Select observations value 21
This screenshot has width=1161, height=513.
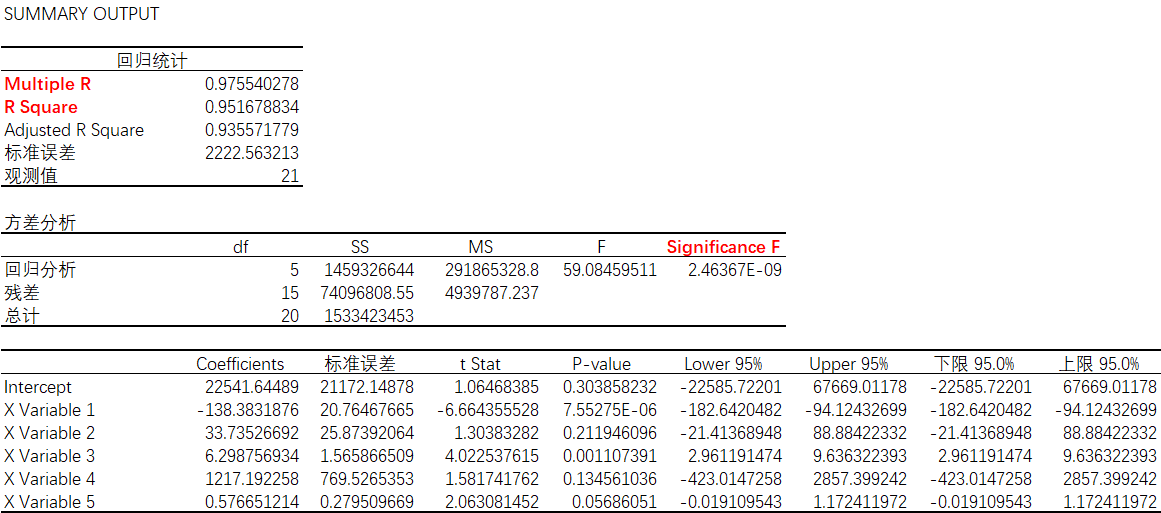291,176
